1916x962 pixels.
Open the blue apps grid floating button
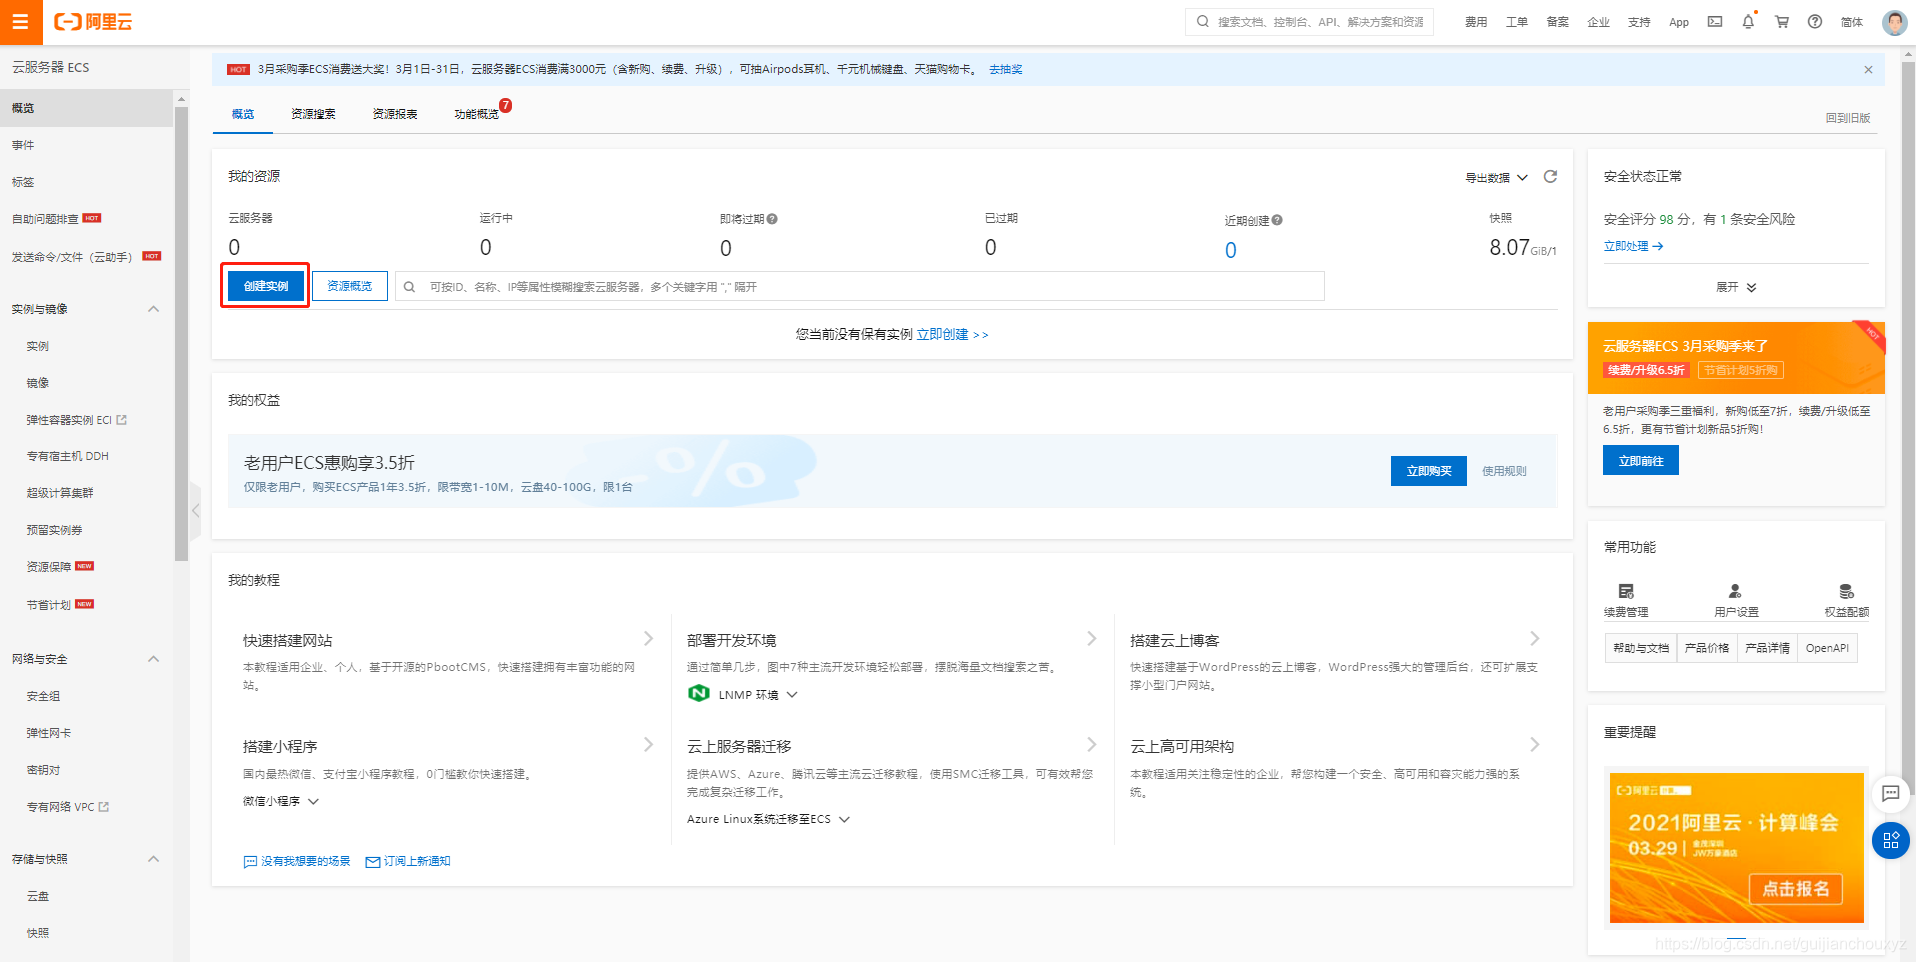coord(1890,840)
